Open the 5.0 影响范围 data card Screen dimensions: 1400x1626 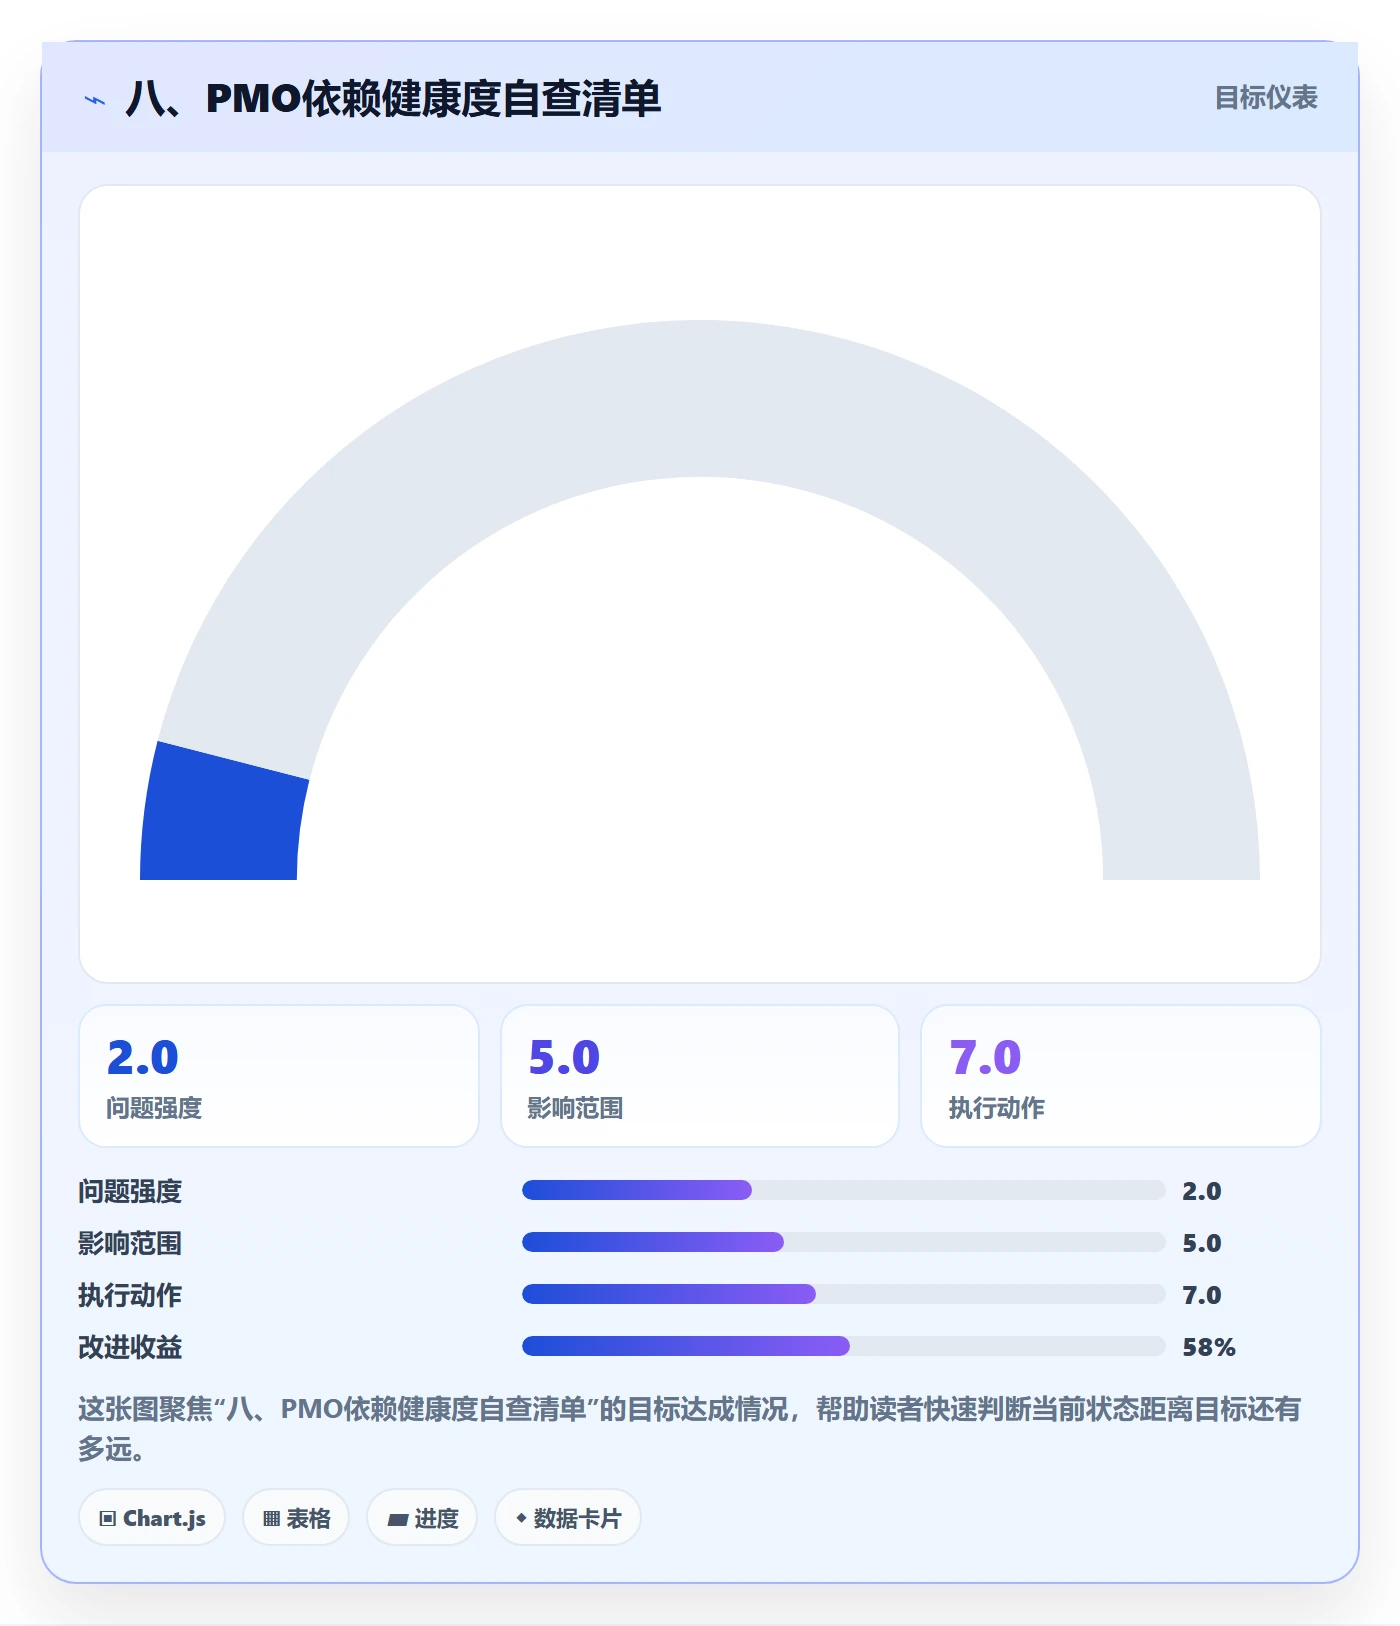click(x=700, y=1076)
